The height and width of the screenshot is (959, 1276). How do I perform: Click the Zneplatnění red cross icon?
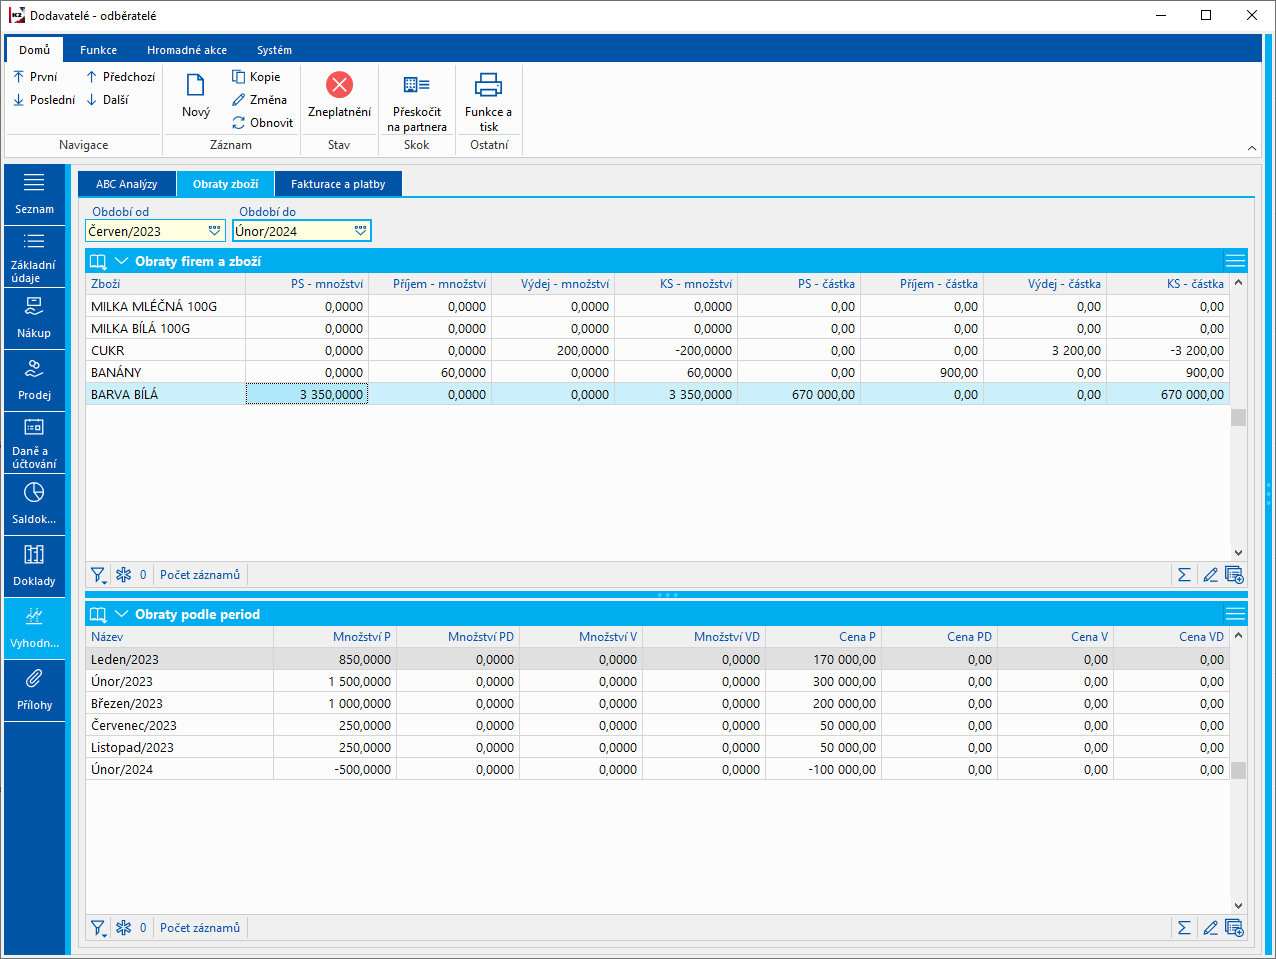tap(339, 86)
